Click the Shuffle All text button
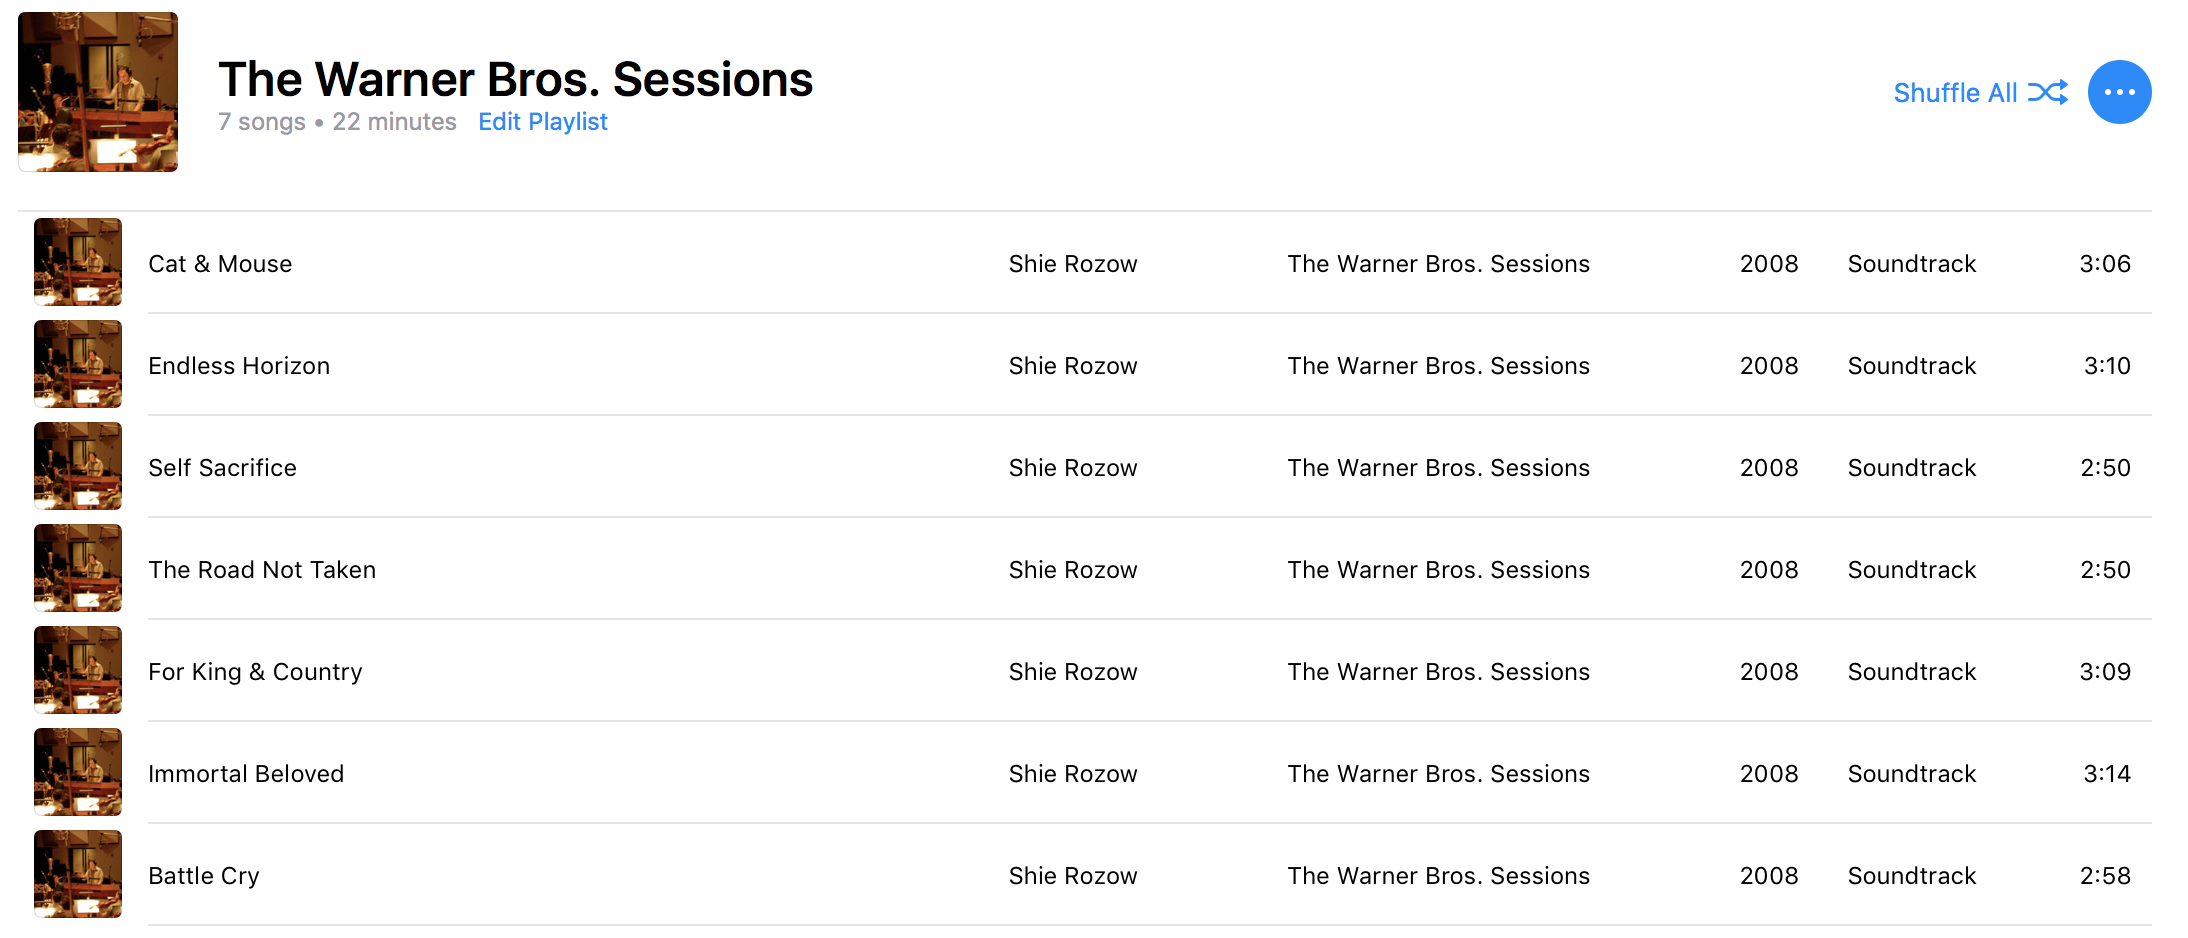Viewport: 2188px width, 938px height. 1955,93
